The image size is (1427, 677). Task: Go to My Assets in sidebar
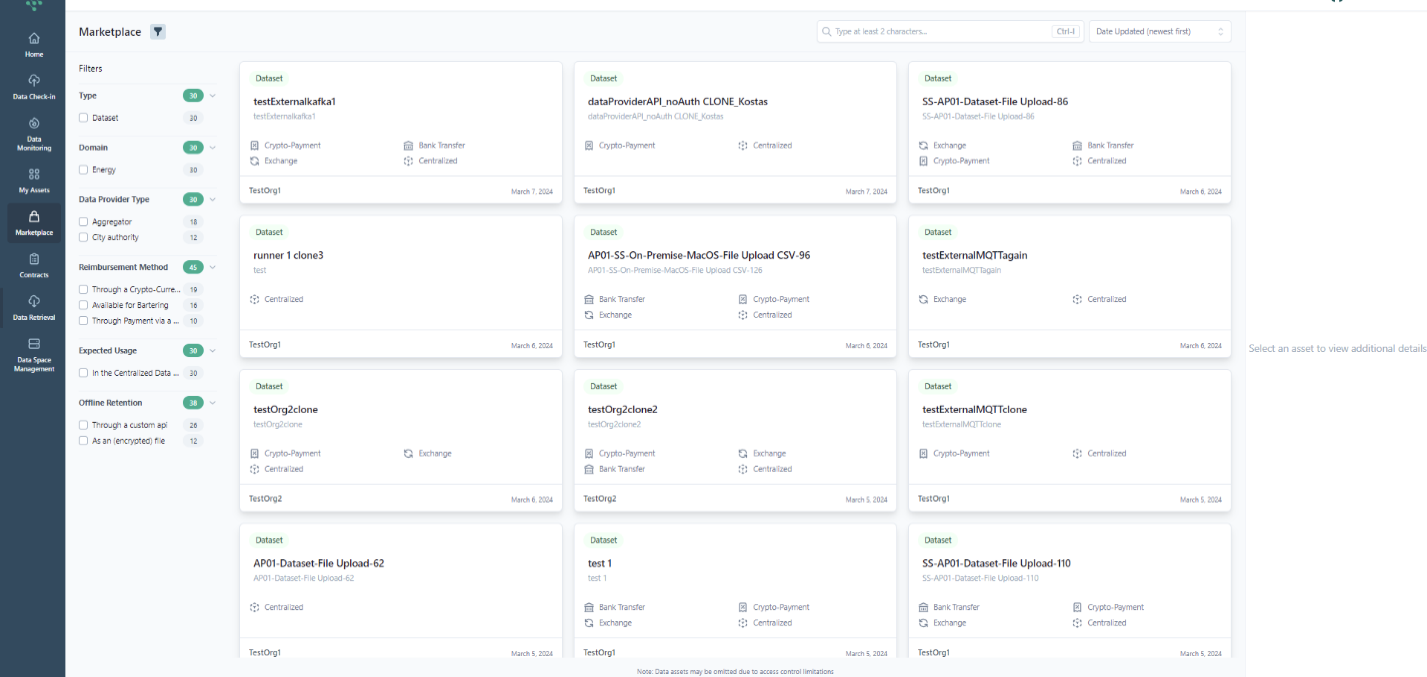pos(34,174)
